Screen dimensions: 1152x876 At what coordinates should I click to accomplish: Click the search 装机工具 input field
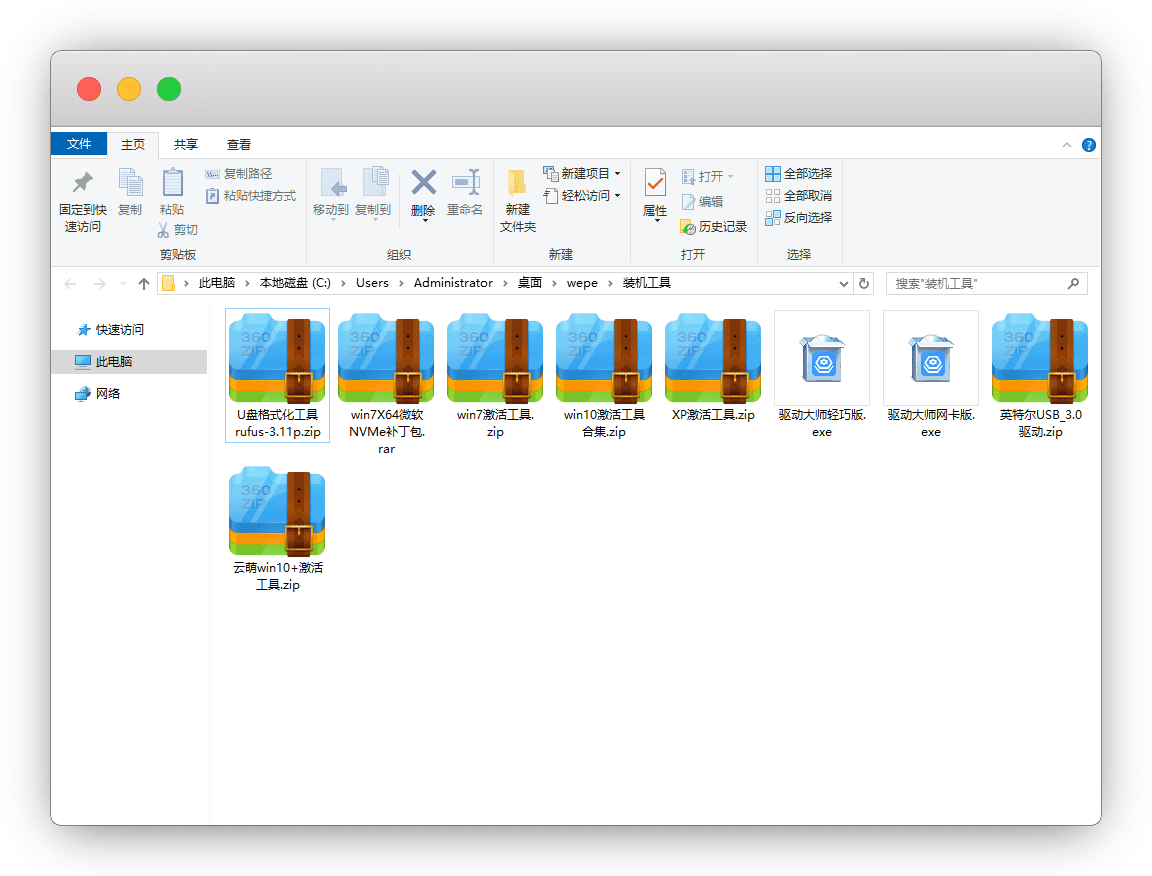(x=976, y=284)
